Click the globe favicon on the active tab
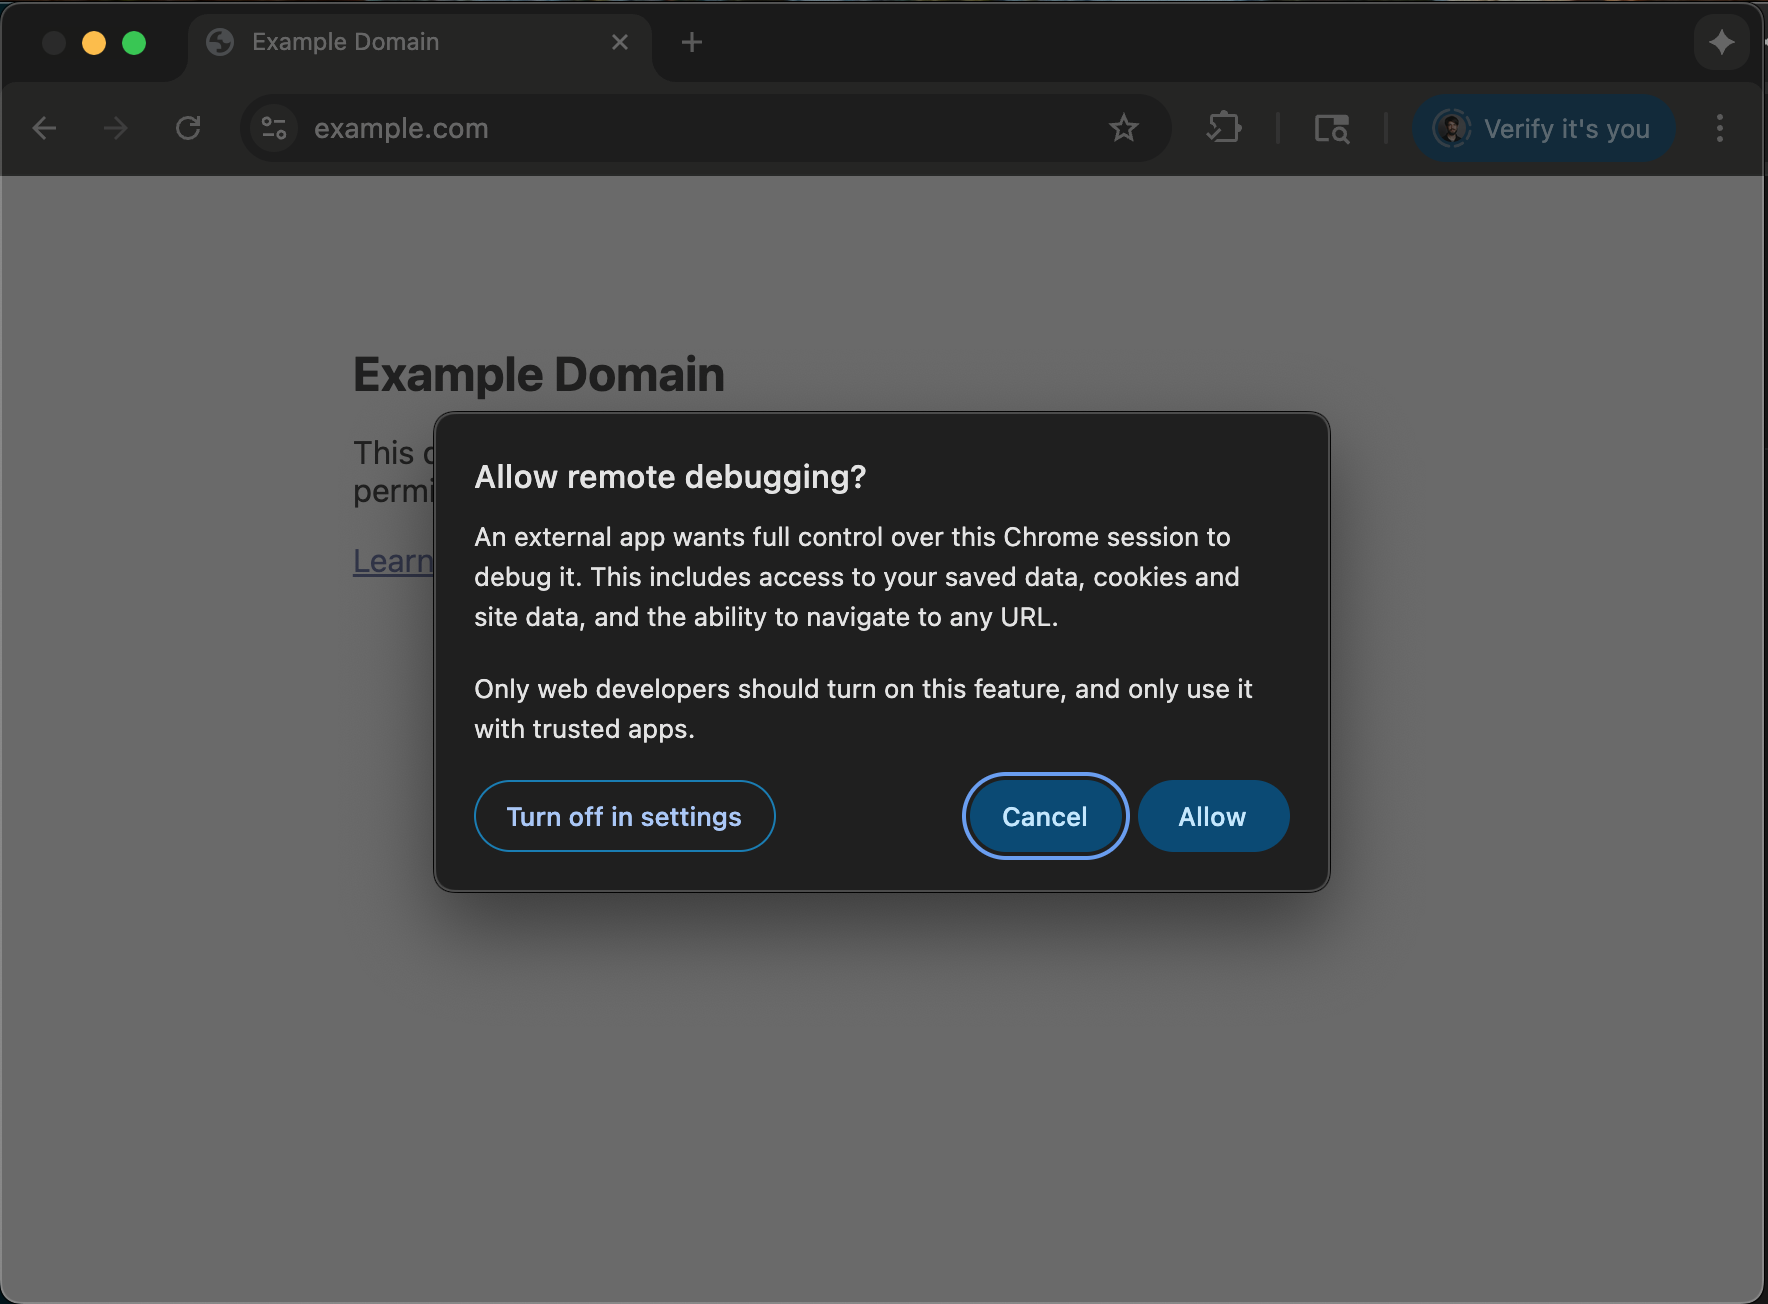Image resolution: width=1768 pixels, height=1304 pixels. 218,42
